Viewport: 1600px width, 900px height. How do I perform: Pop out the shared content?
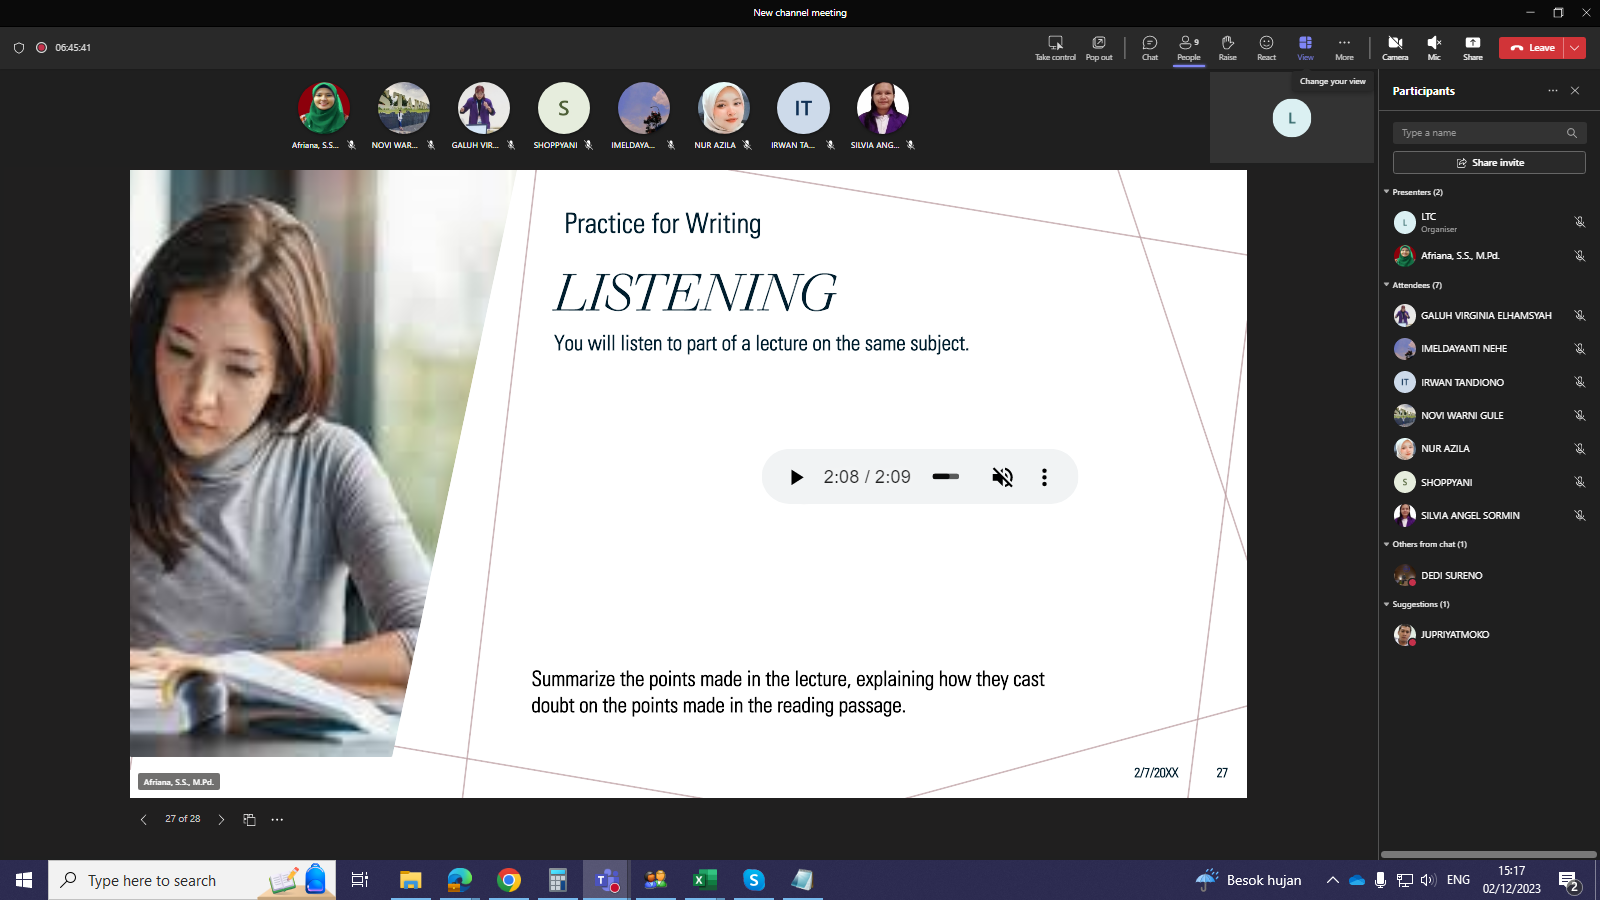click(x=1098, y=47)
